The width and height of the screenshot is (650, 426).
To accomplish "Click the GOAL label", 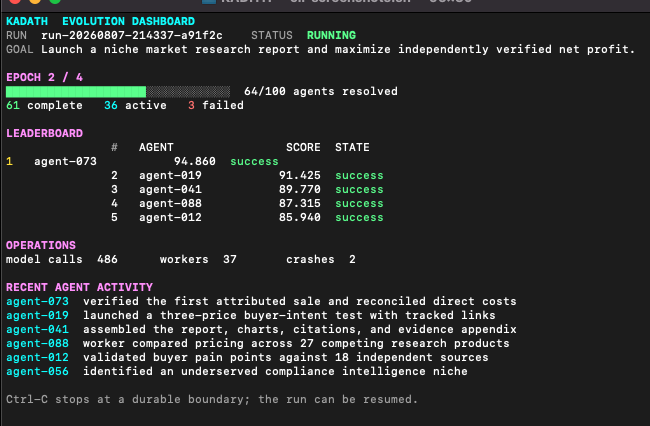I will [19, 49].
